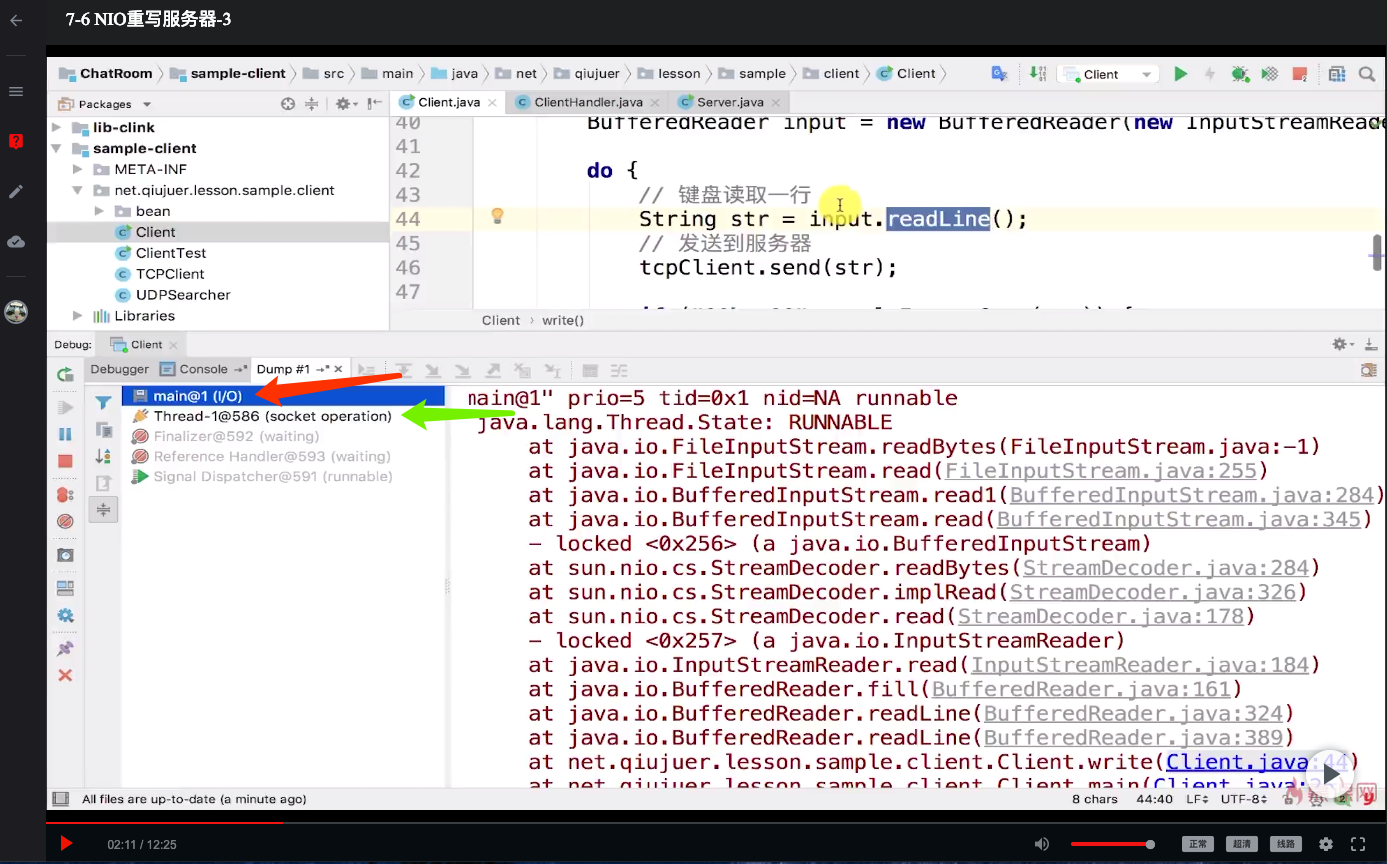This screenshot has height=864, width=1387.
Task: Click the Pause Program icon in the debug sidebar
Action: (65, 434)
